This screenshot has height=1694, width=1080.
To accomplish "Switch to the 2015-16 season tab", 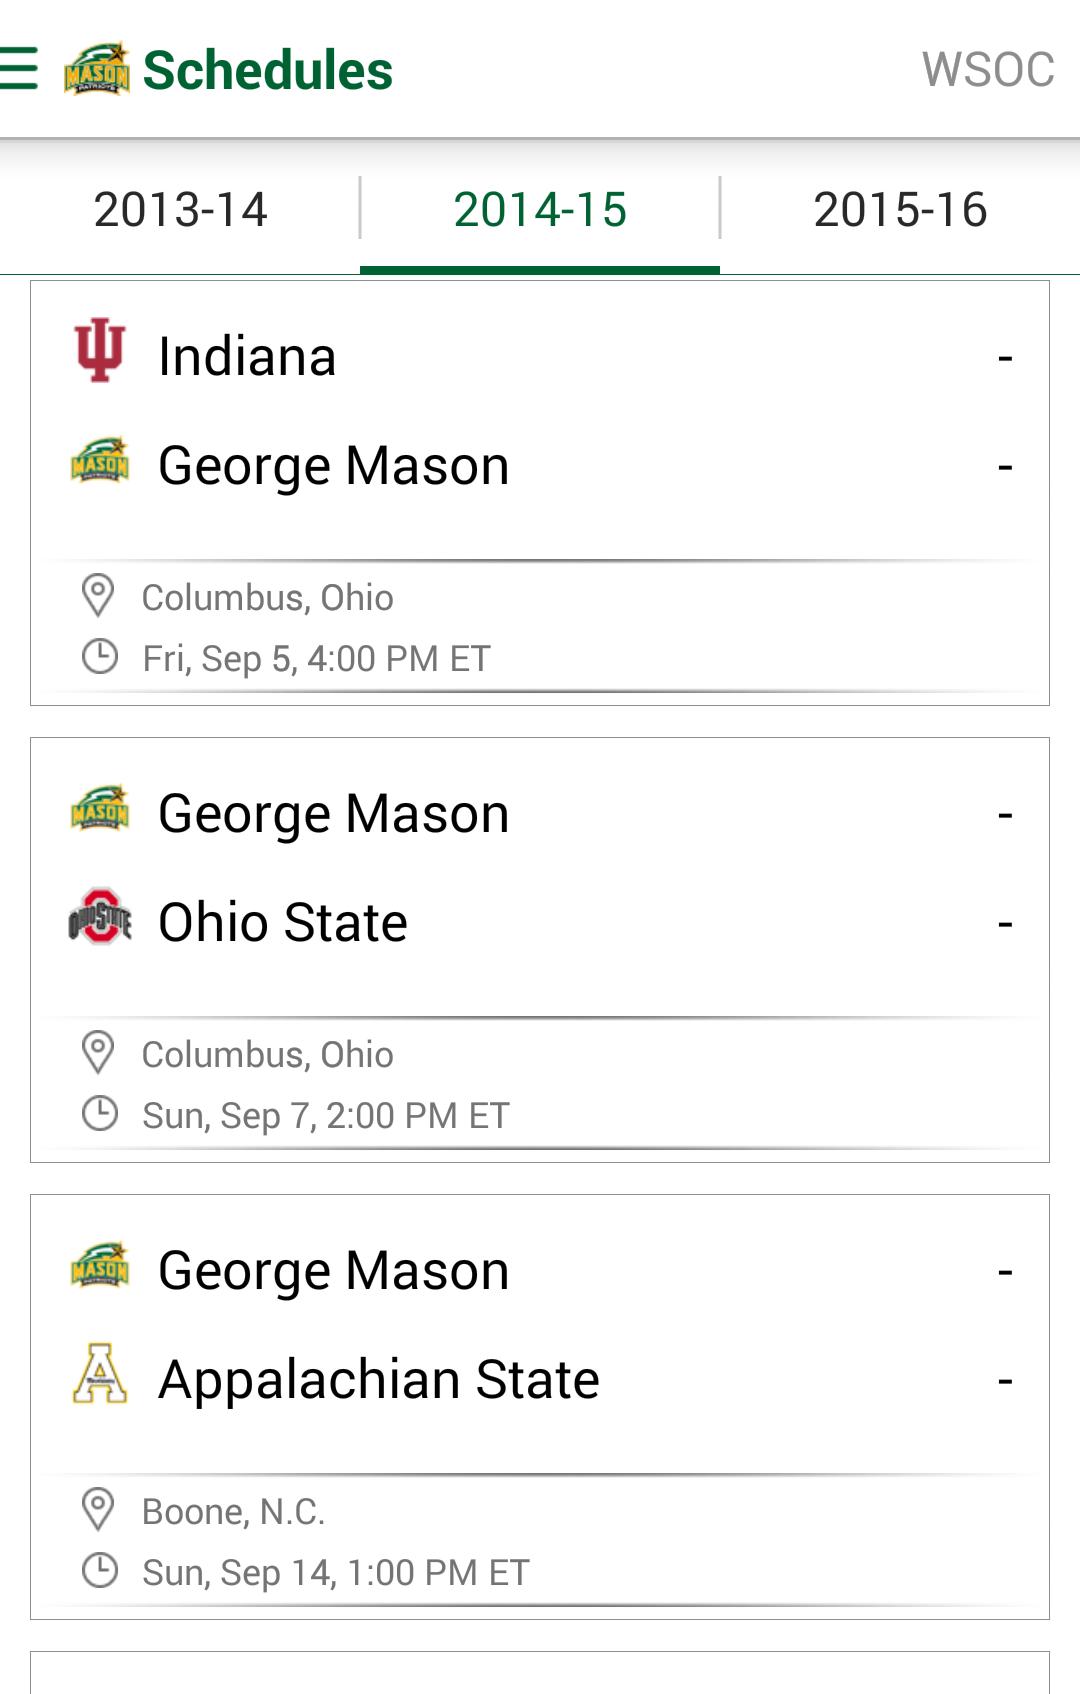I will (x=900, y=210).
